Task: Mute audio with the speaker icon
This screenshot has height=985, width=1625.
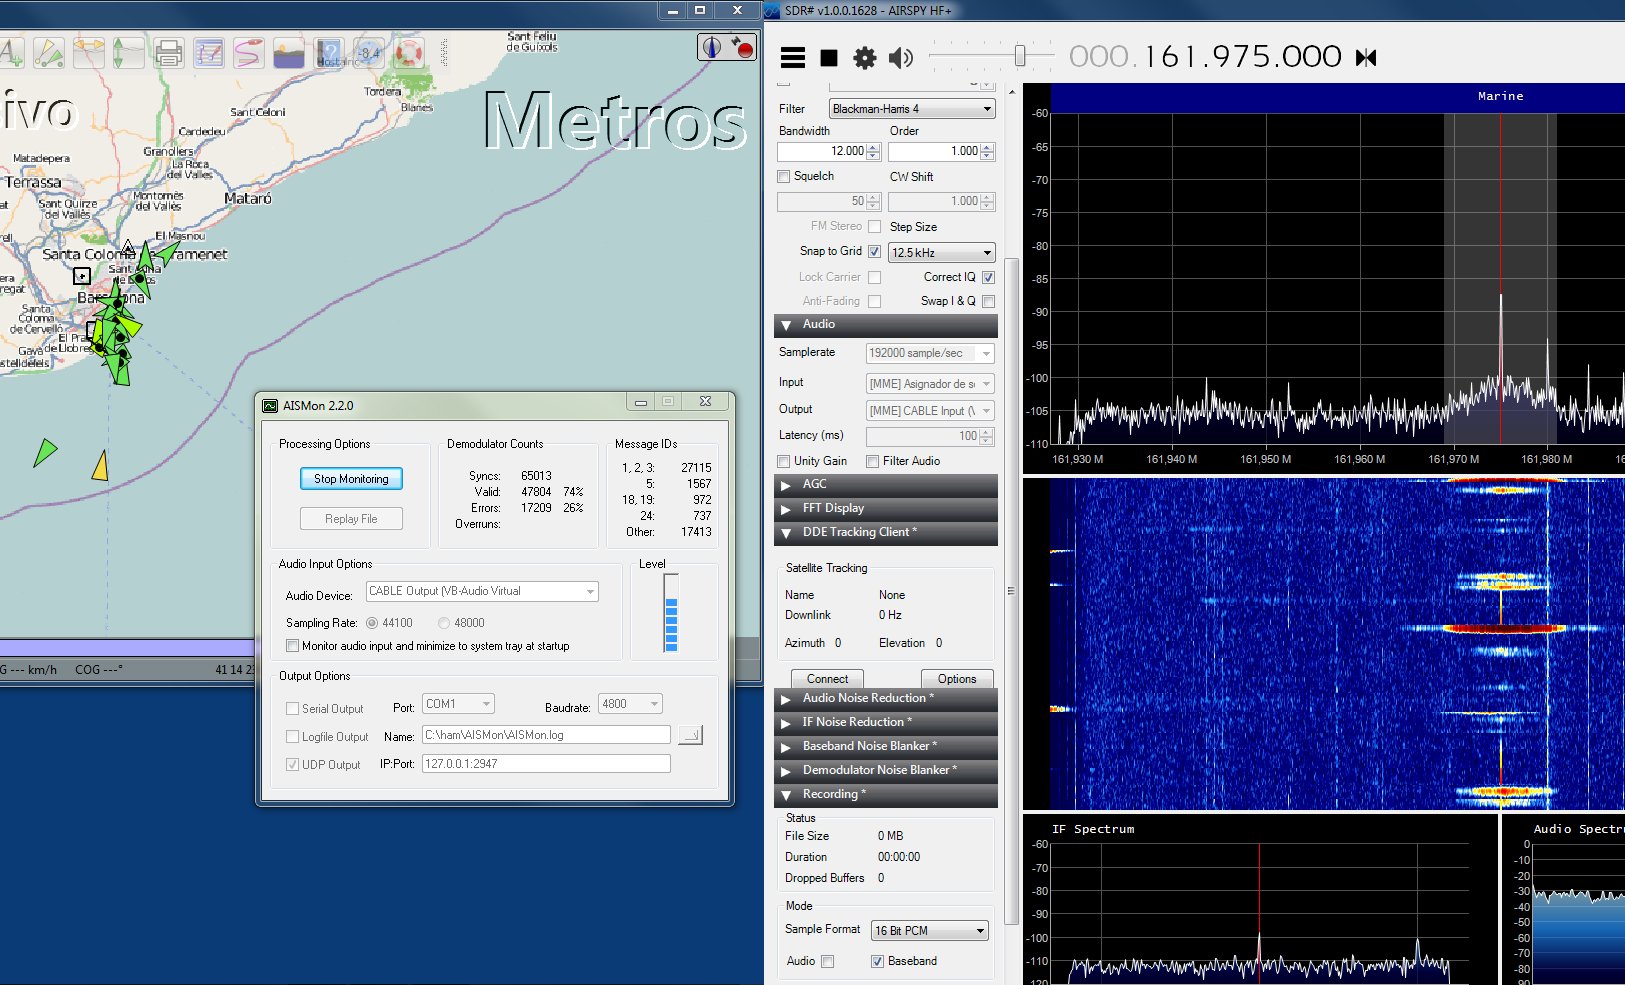Action: [900, 57]
